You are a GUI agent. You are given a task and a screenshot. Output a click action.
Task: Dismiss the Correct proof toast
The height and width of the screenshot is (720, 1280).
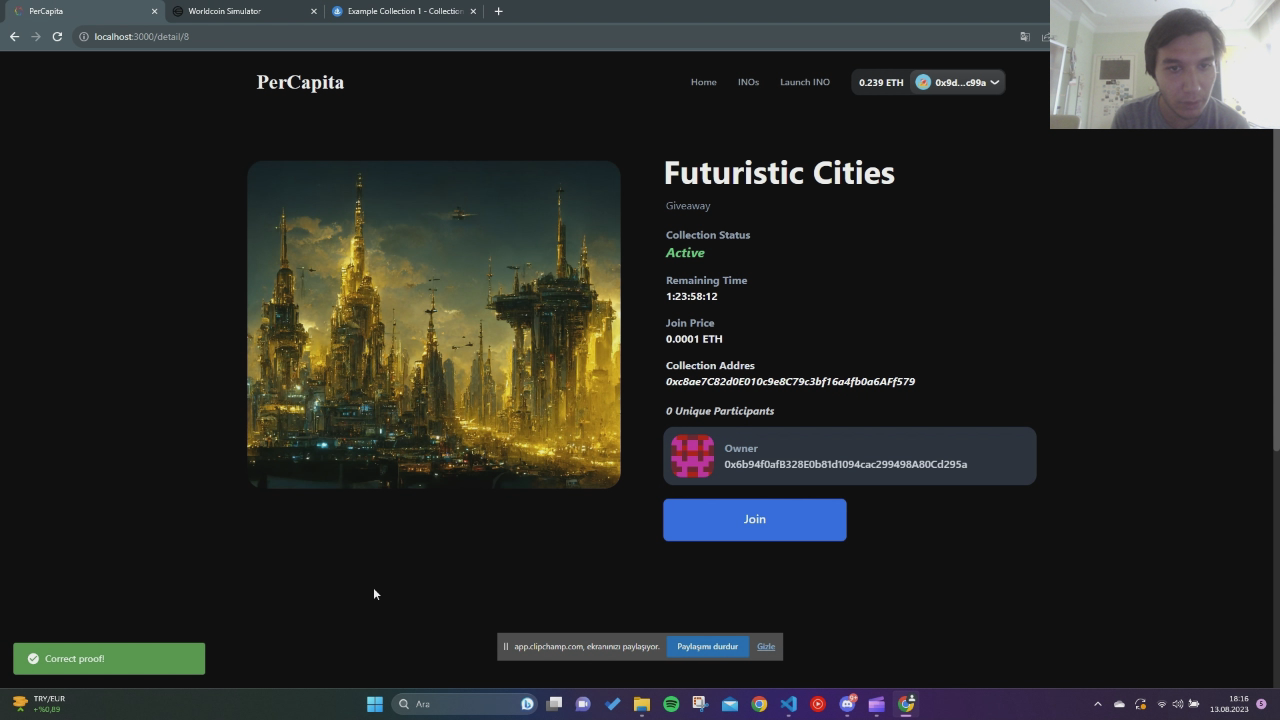point(109,659)
